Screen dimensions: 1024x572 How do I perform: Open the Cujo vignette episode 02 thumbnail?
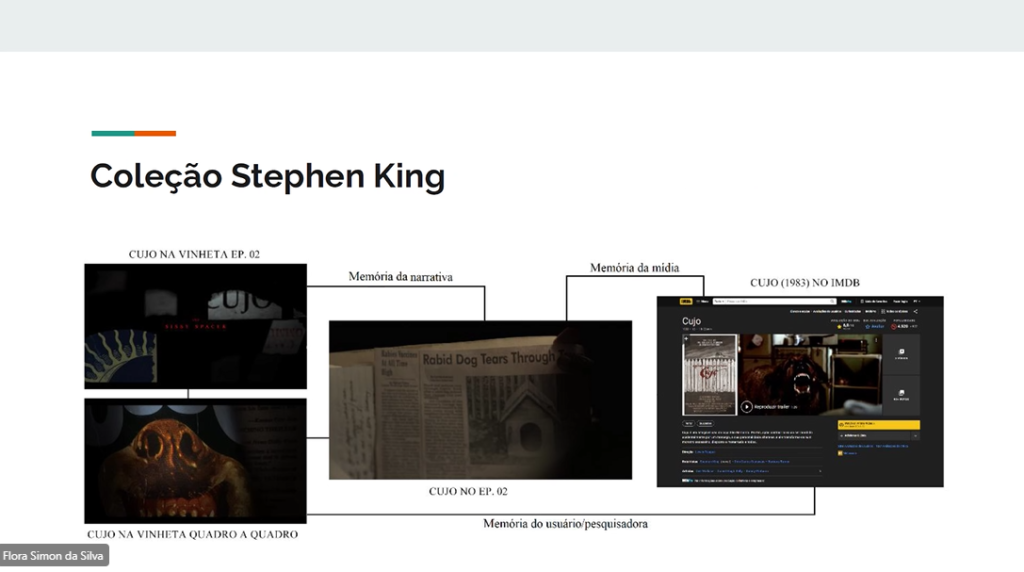tap(195, 326)
